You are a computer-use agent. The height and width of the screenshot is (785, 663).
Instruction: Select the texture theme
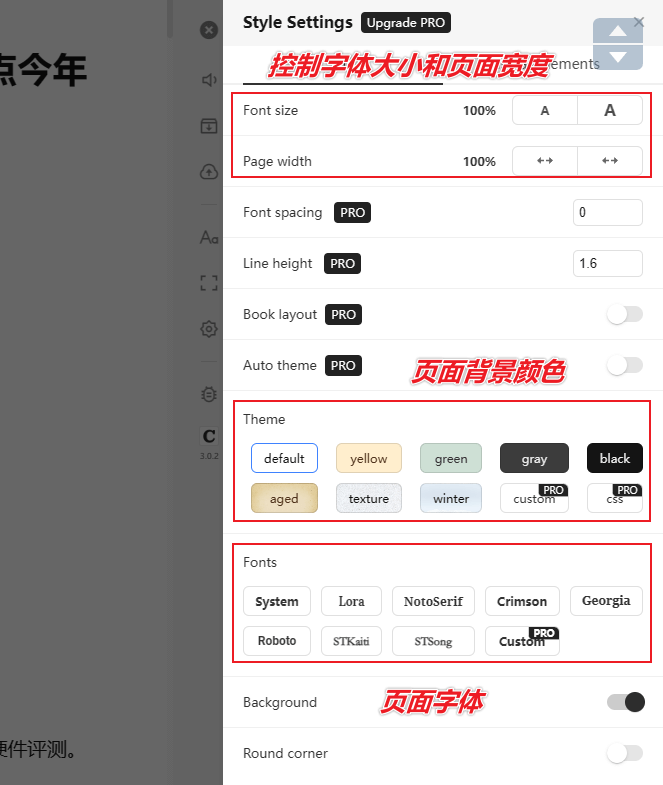[369, 498]
